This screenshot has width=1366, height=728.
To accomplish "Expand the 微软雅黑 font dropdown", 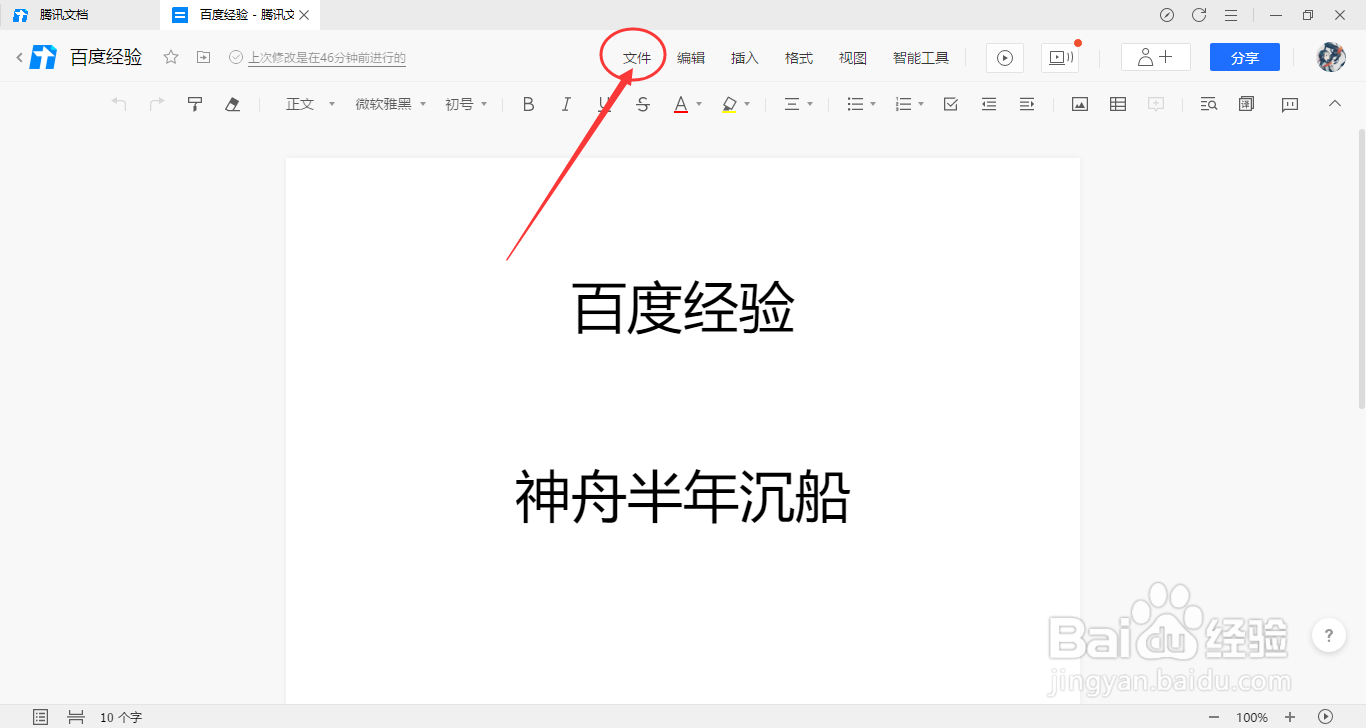I will click(391, 104).
